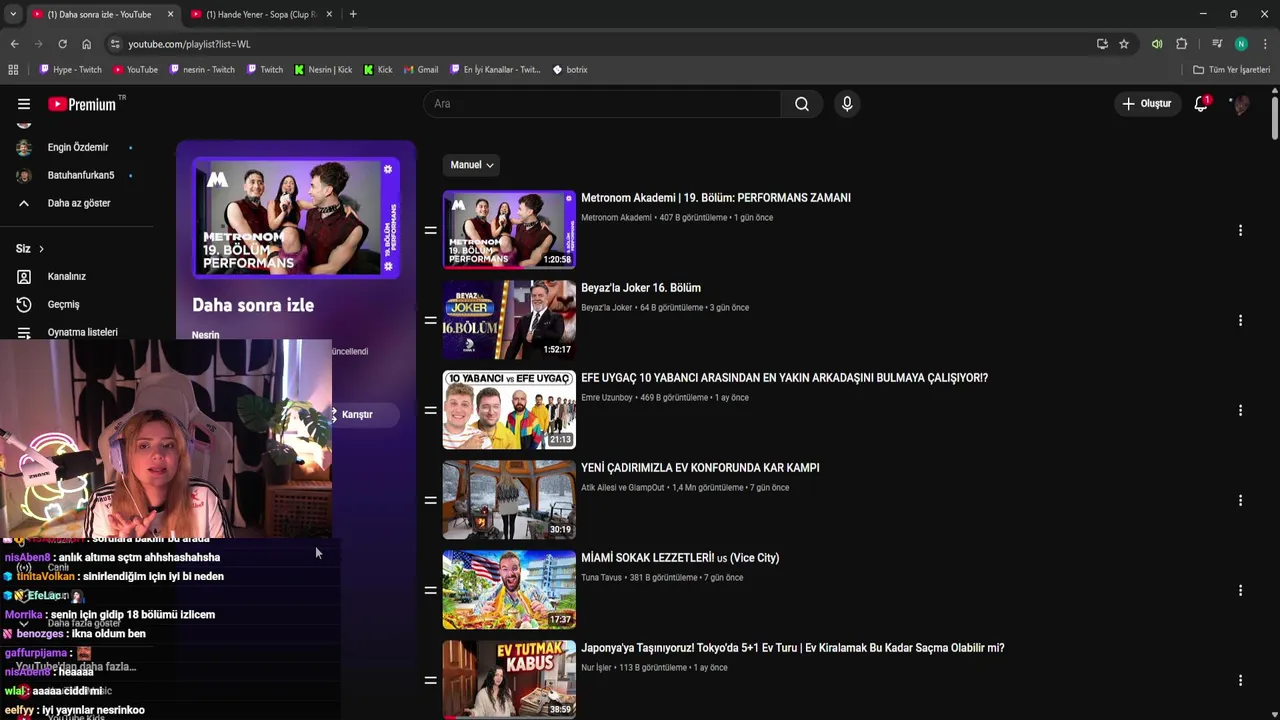Image resolution: width=1280 pixels, height=720 pixels.
Task: Open Emre Uzunboy channel name link
Action: click(607, 398)
